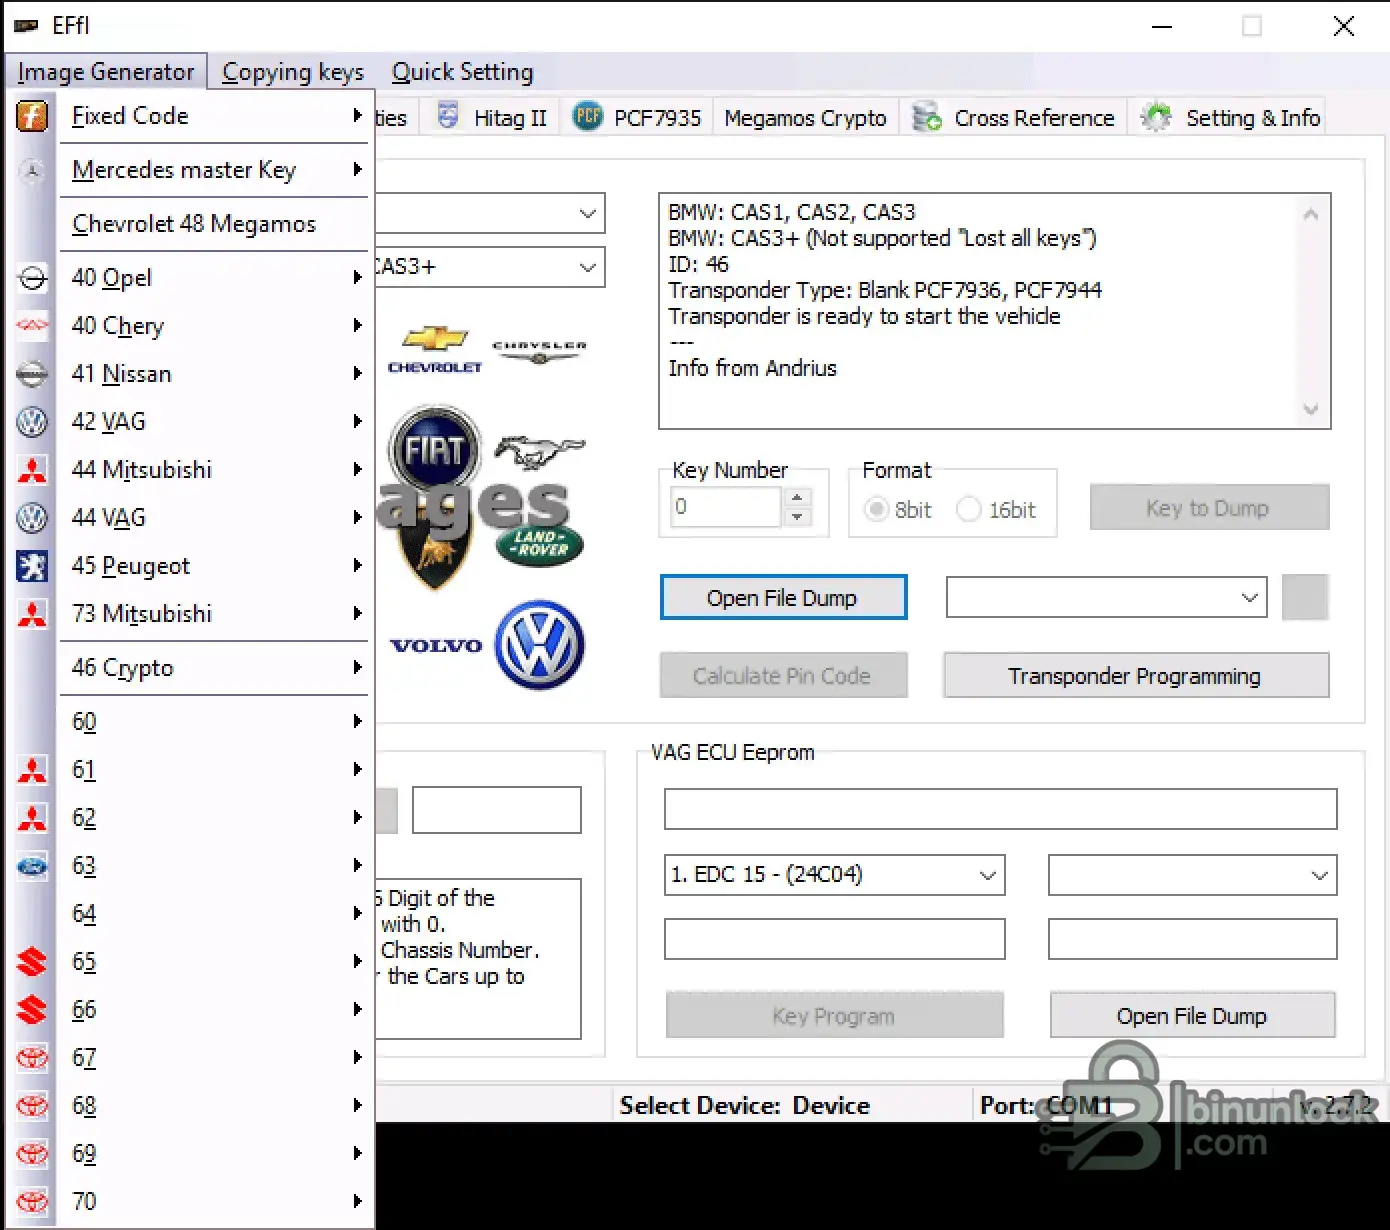This screenshot has width=1390, height=1230.
Task: Click the Peugeot lion icon in menu
Action: tap(32, 566)
